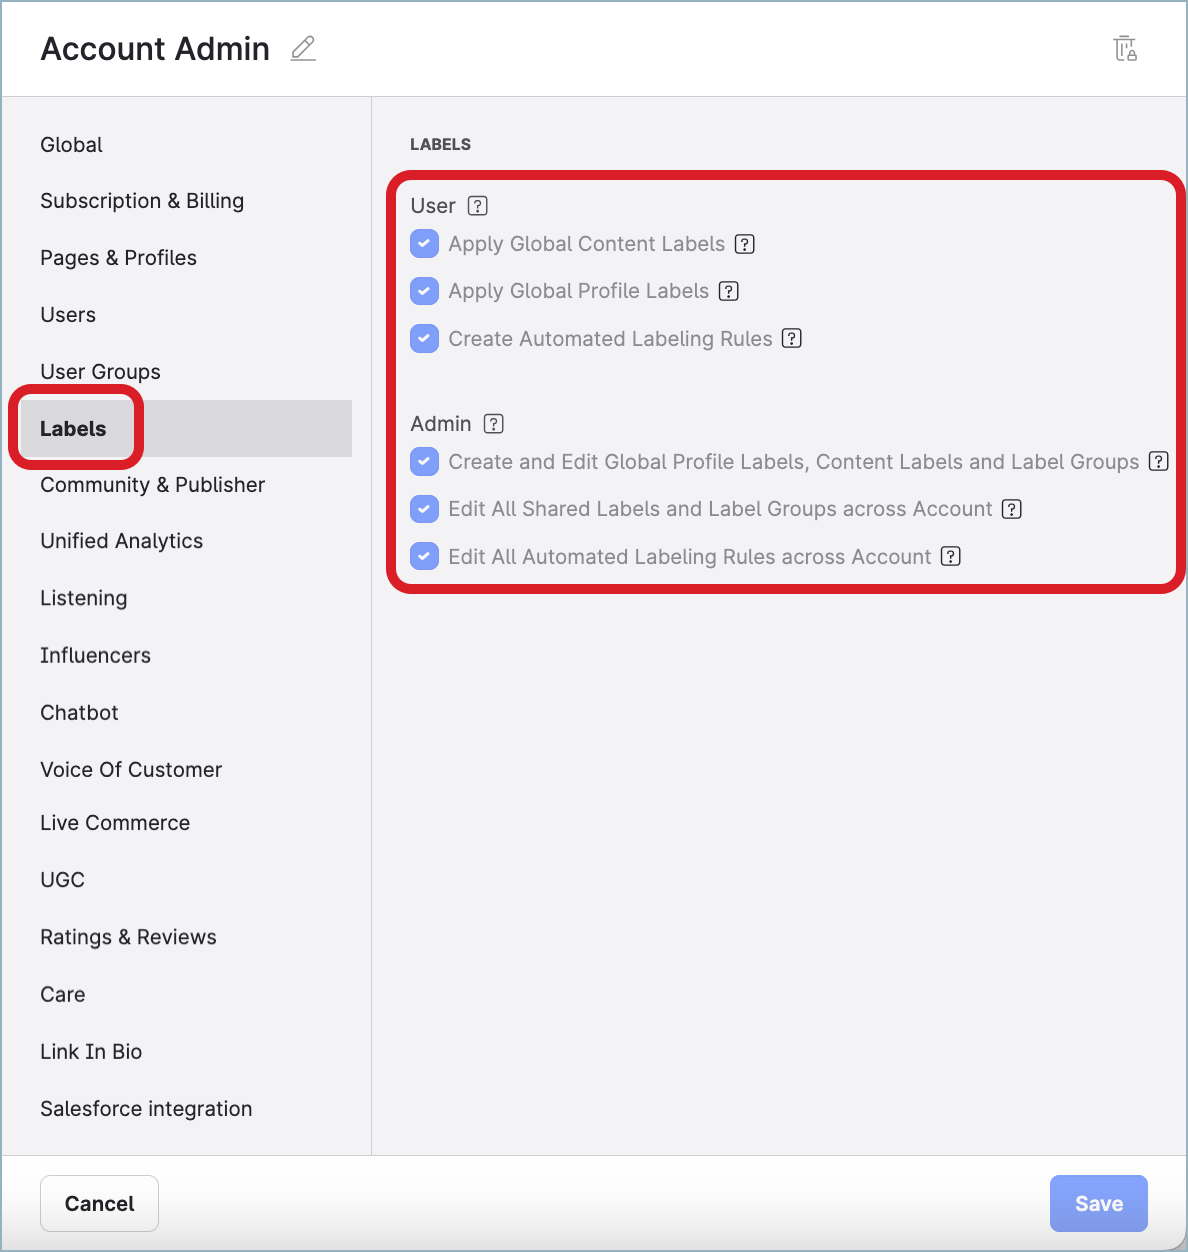Uncheck Edit All Shared Labels and Label Groups
The height and width of the screenshot is (1252, 1188).
click(424, 509)
